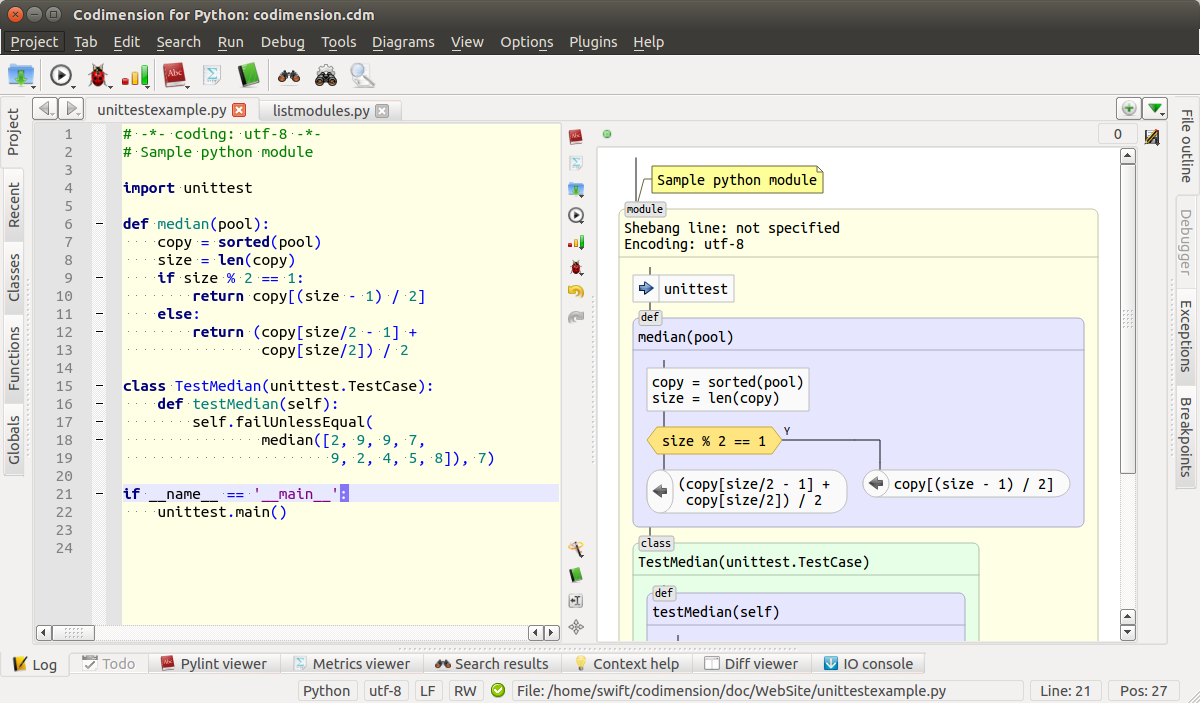Viewport: 1200px width, 703px height.
Task: Click the sigma metrics icon in main toolbar
Action: (x=212, y=75)
